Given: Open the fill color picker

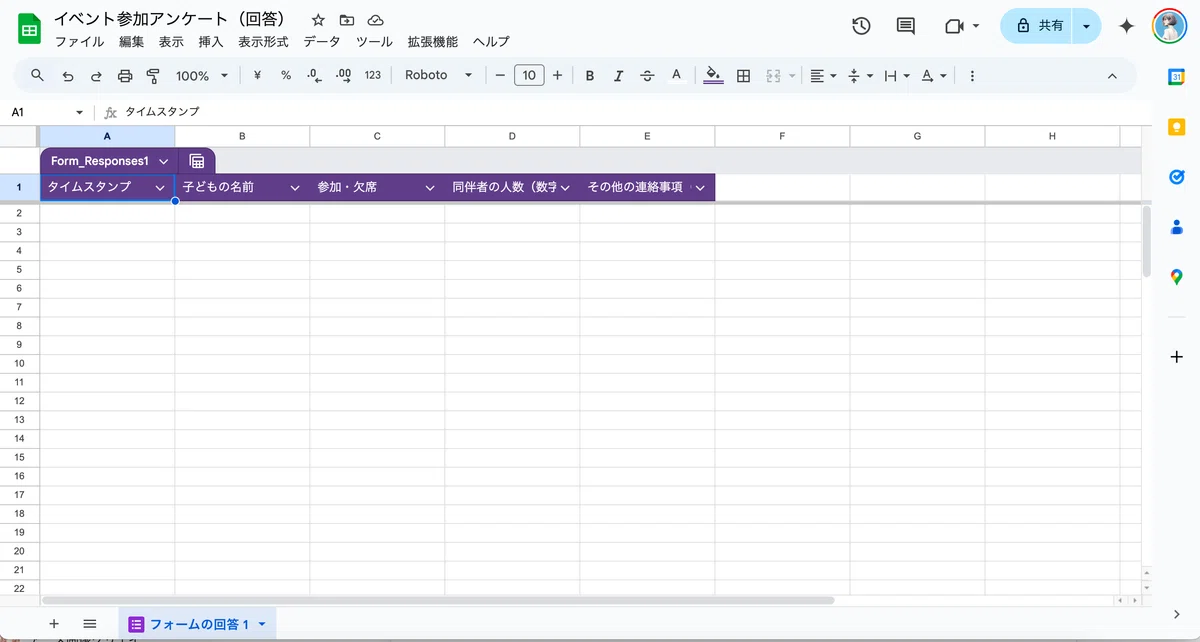Looking at the screenshot, I should [x=713, y=75].
